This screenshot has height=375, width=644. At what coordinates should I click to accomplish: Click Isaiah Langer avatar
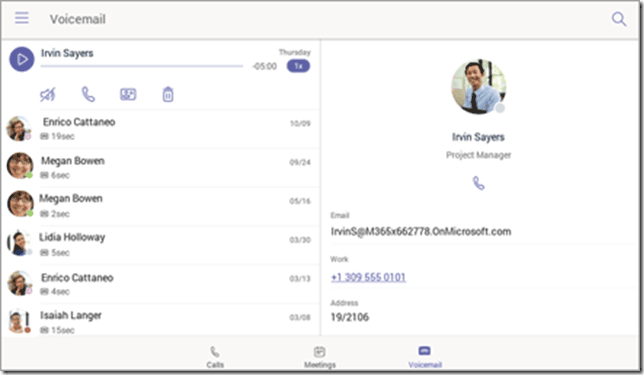point(20,321)
